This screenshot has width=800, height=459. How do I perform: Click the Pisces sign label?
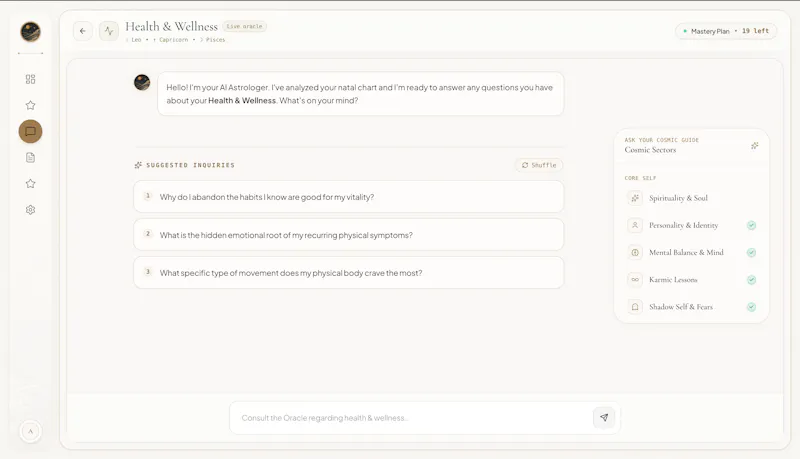click(x=215, y=40)
